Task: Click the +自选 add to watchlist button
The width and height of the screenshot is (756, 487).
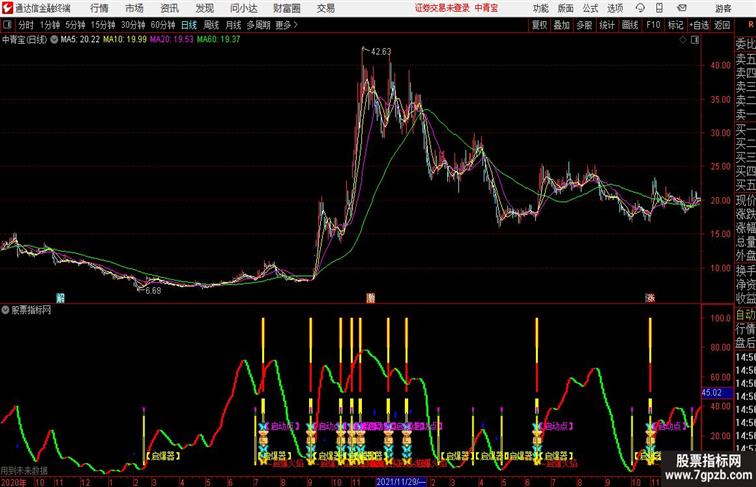Action: click(699, 25)
